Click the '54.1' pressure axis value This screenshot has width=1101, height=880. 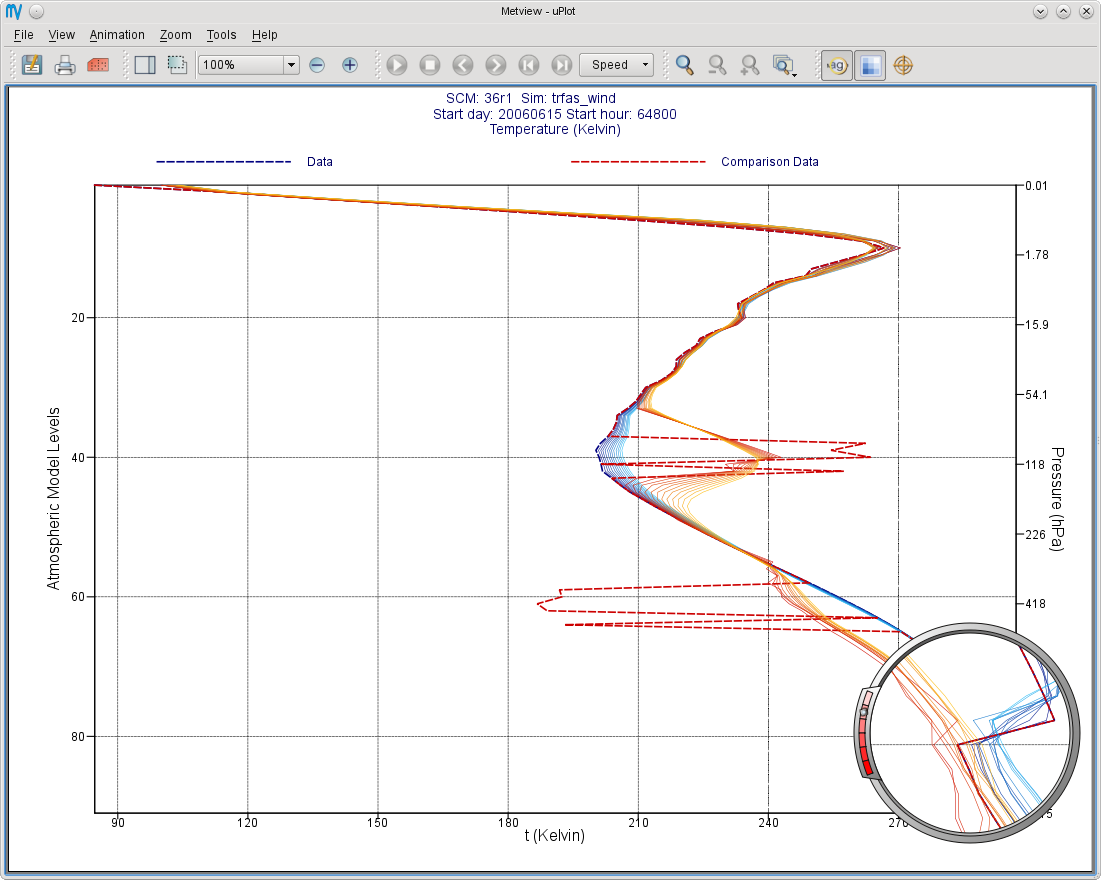1036,395
